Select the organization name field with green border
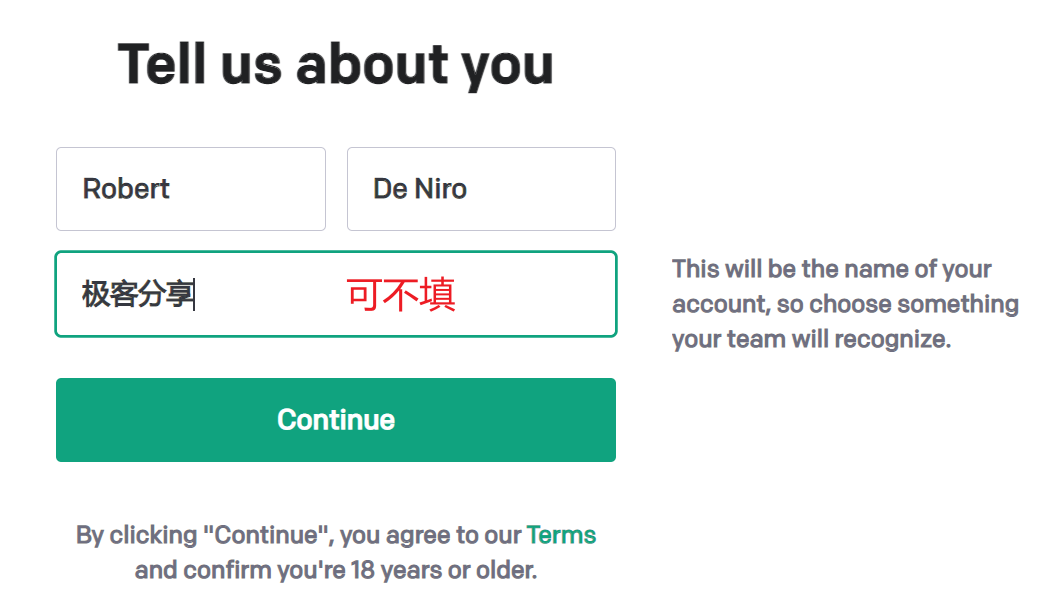 pyautogui.click(x=336, y=294)
